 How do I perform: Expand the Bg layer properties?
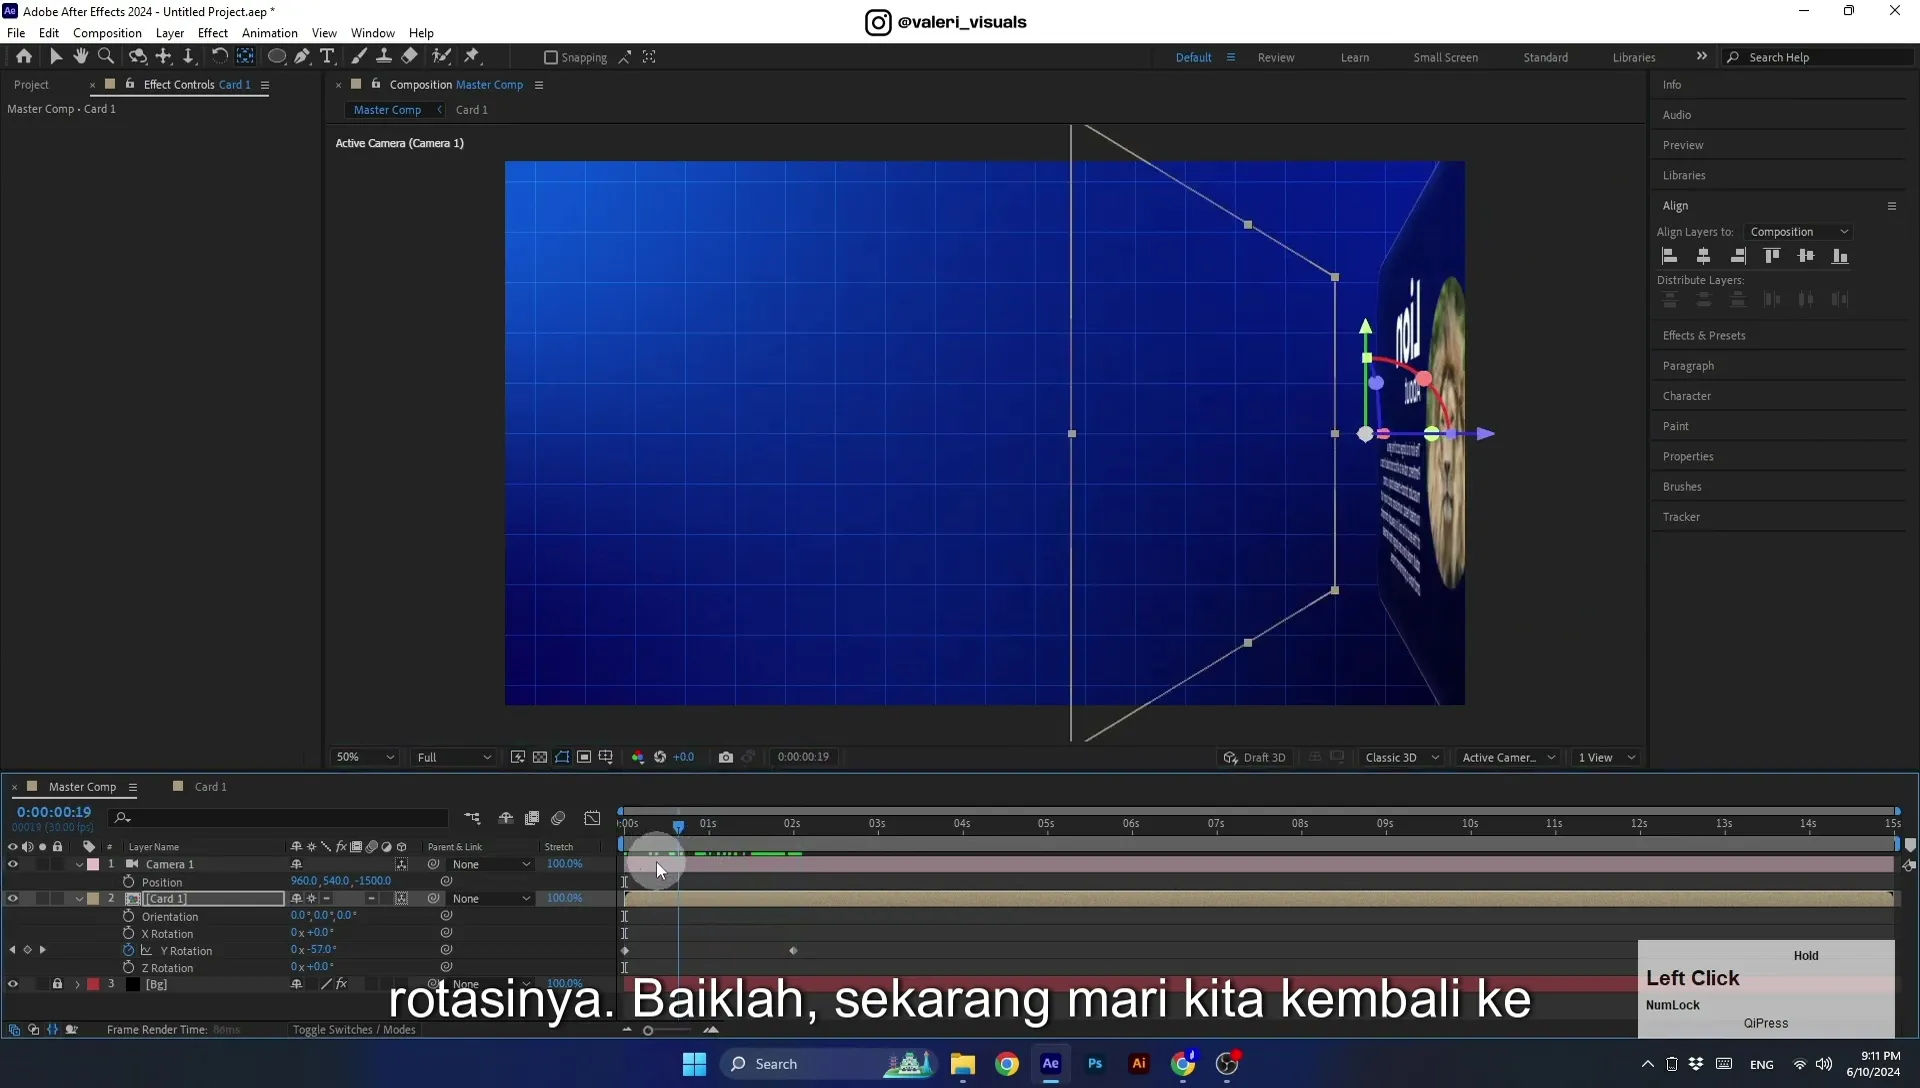[x=77, y=985]
